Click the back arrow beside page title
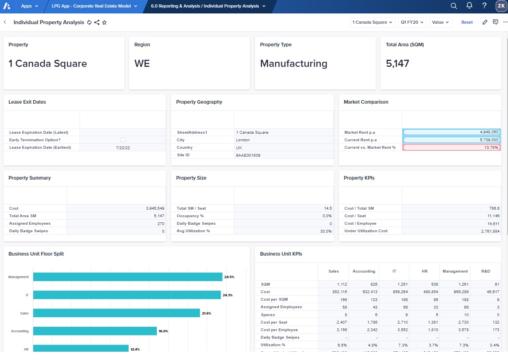The width and height of the screenshot is (508, 360). pos(5,22)
